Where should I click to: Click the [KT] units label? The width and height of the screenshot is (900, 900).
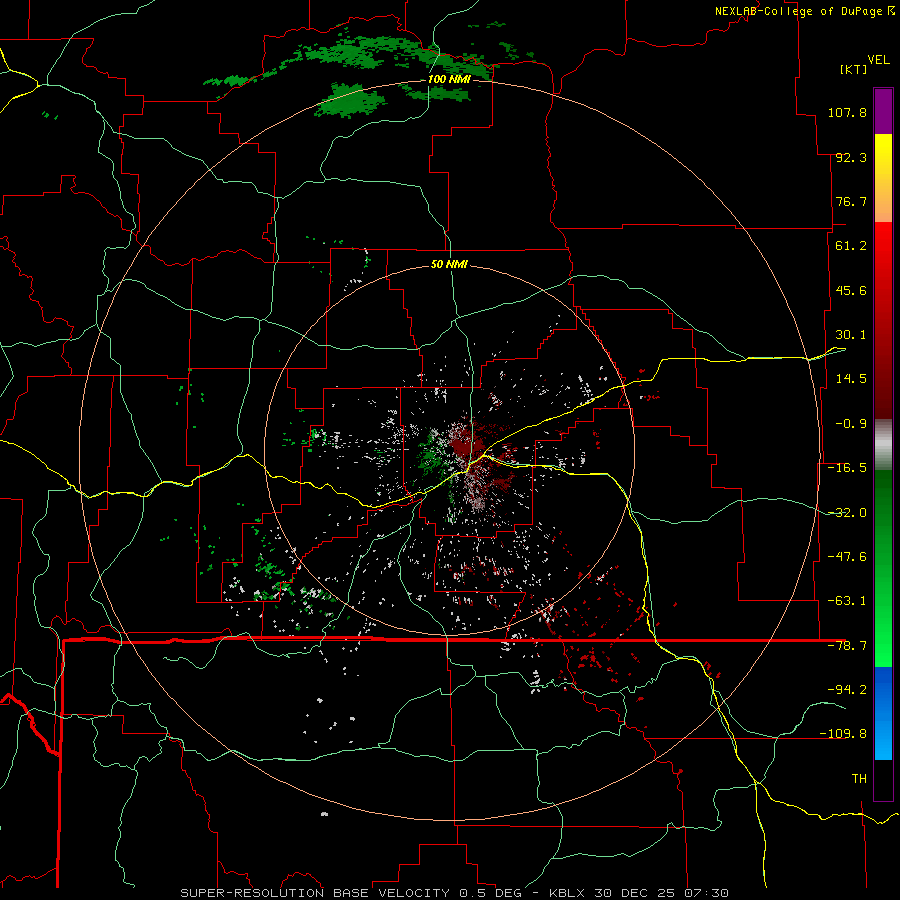(854, 69)
